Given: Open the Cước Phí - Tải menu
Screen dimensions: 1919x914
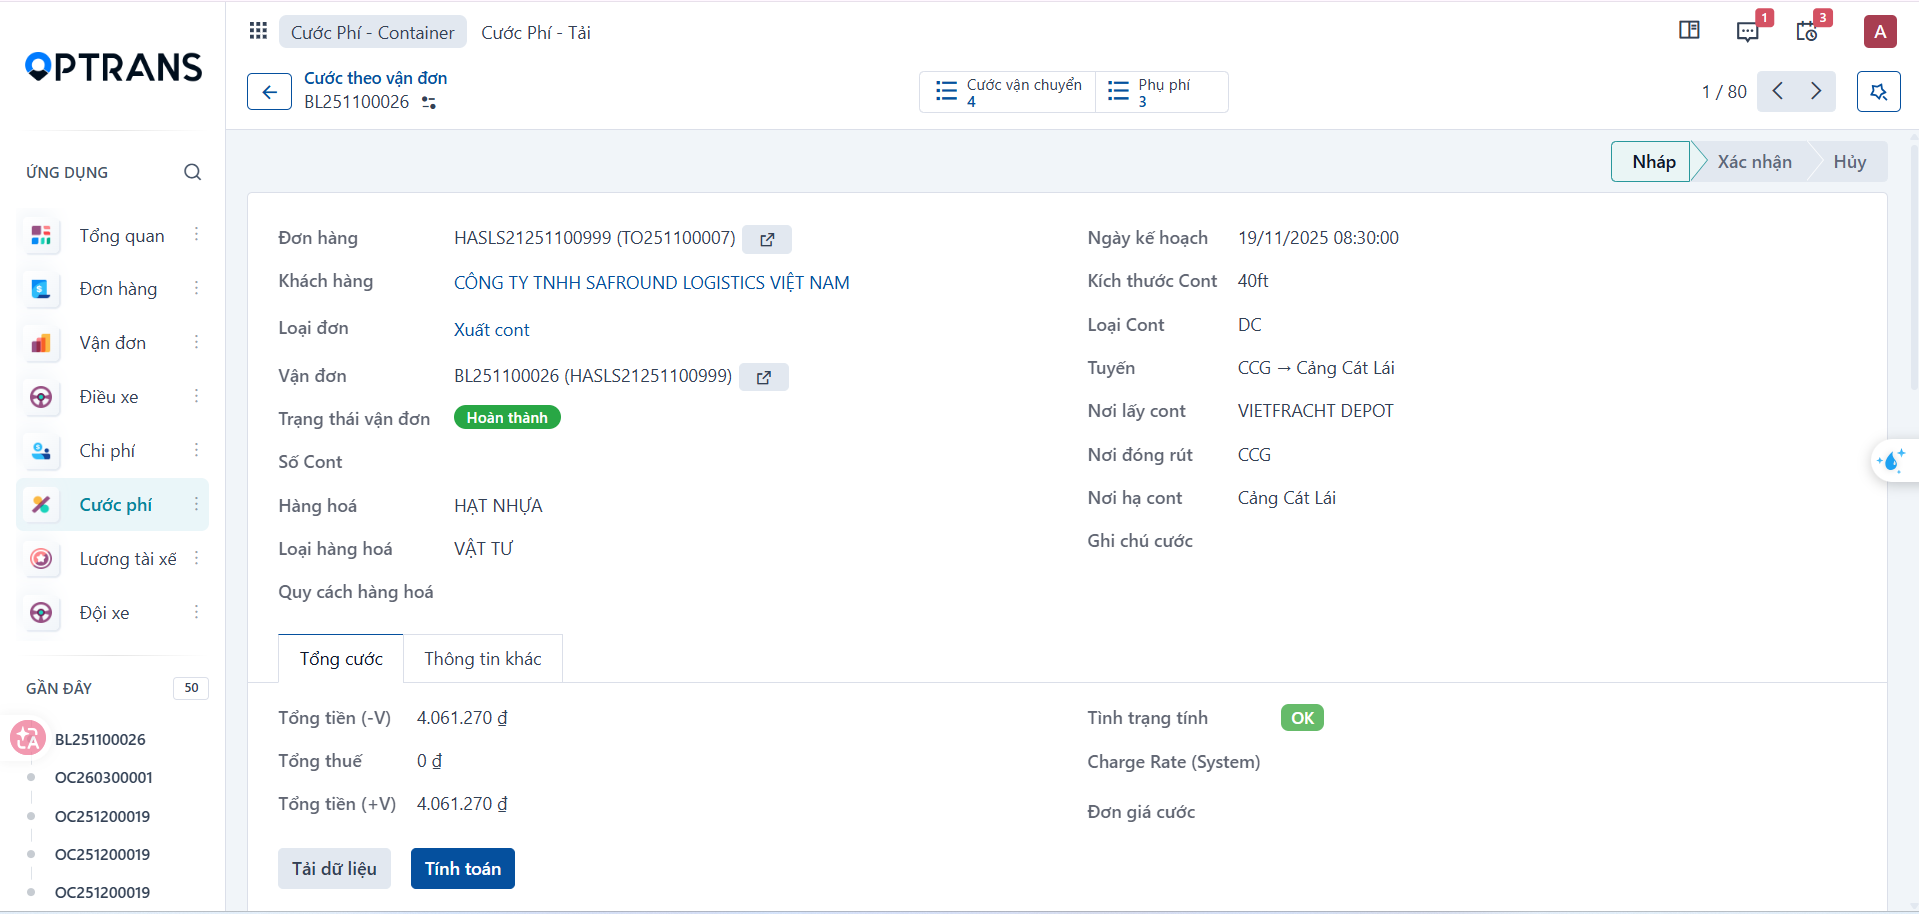Looking at the screenshot, I should tap(536, 32).
